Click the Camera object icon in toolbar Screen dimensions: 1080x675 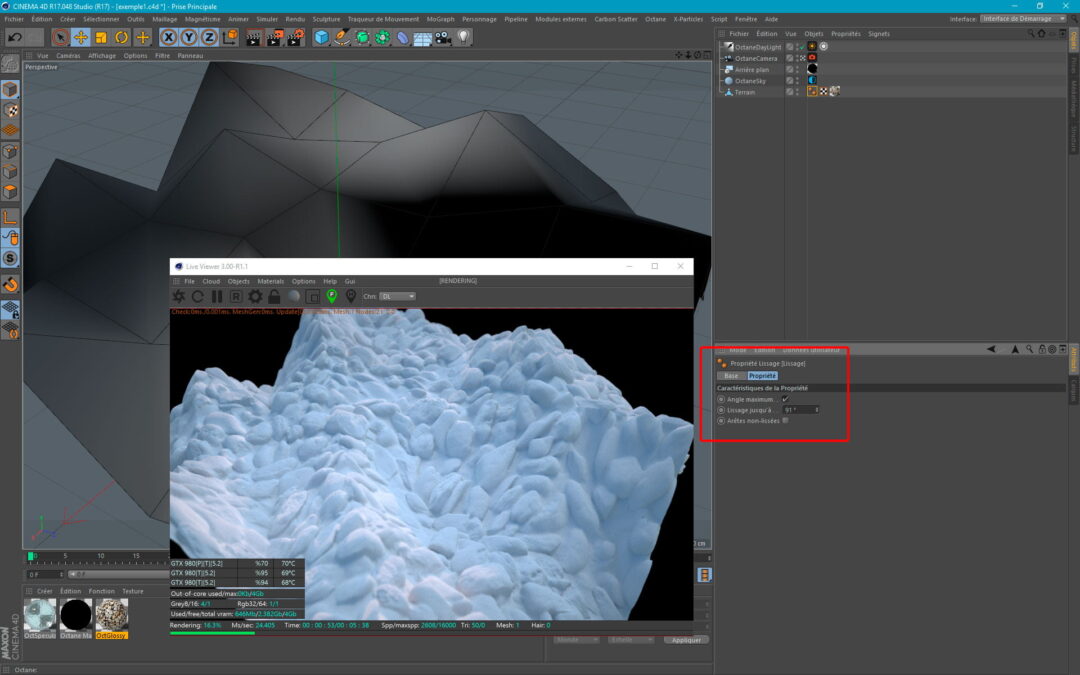click(442, 37)
